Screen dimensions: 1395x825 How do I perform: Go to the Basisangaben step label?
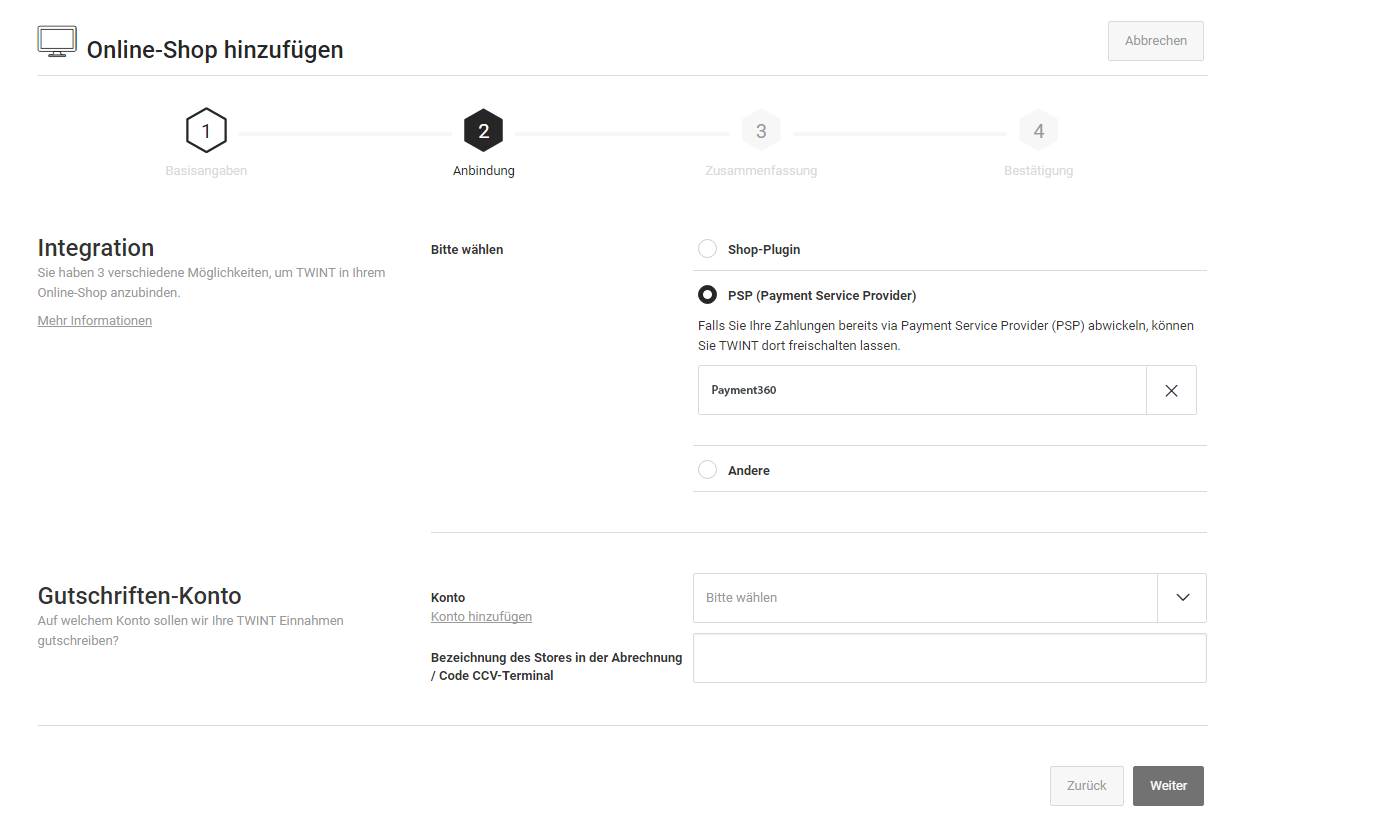click(206, 171)
